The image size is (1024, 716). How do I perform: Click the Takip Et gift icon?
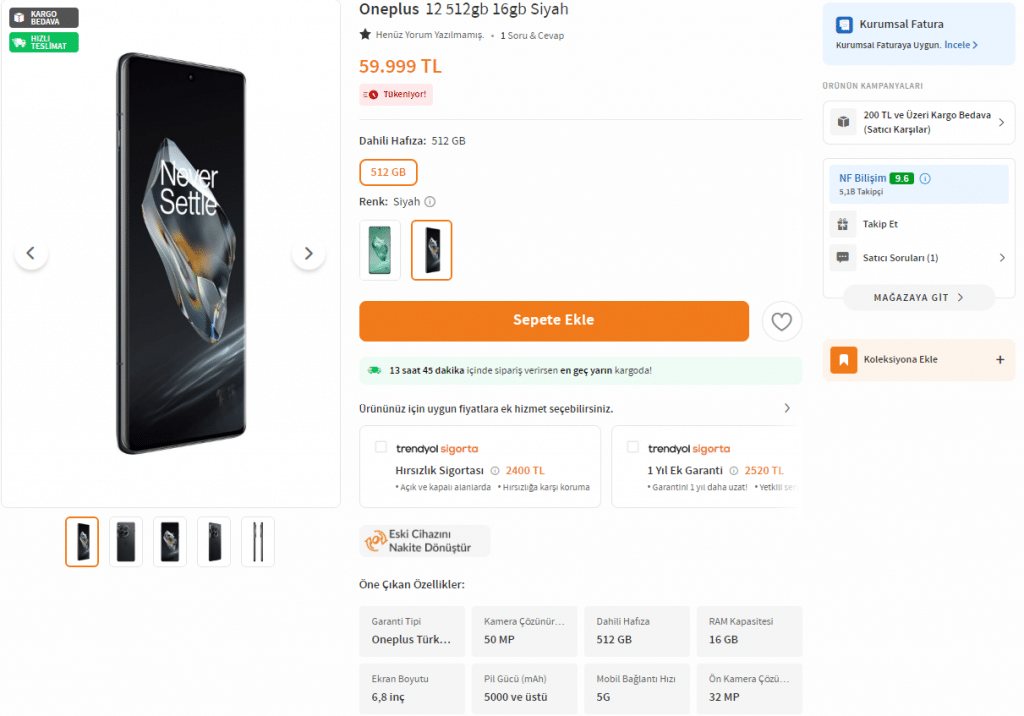point(843,224)
